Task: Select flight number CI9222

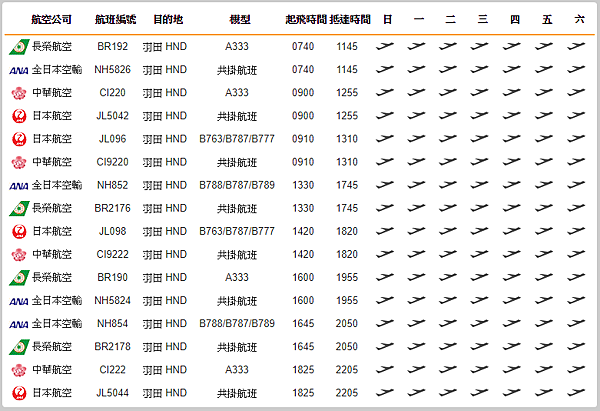Action: 112,254
